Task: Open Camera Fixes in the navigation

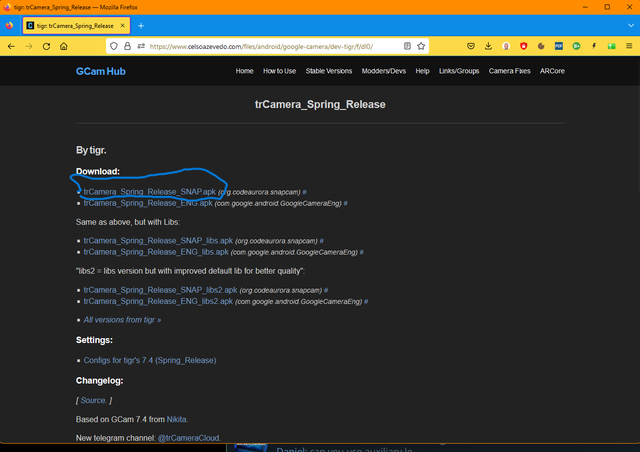Action: tap(509, 71)
